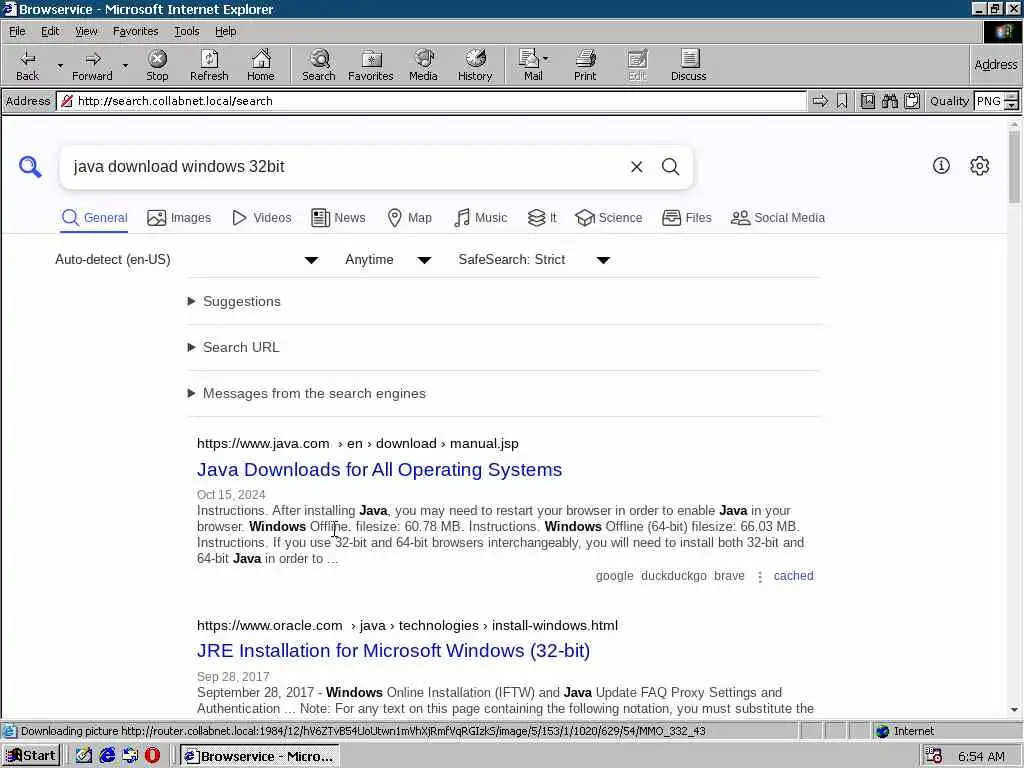
Task: Click the Stop toolbar button
Action: pyautogui.click(x=157, y=65)
